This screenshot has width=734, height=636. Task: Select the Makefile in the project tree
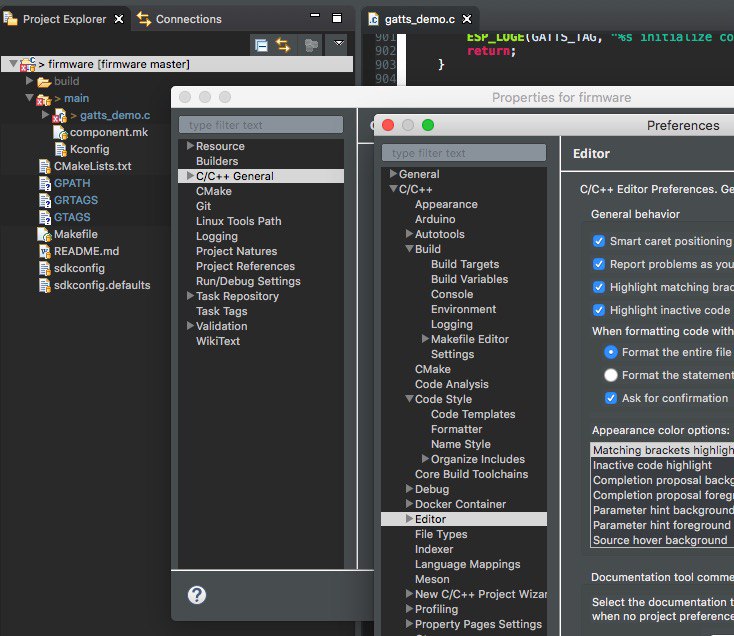75,234
